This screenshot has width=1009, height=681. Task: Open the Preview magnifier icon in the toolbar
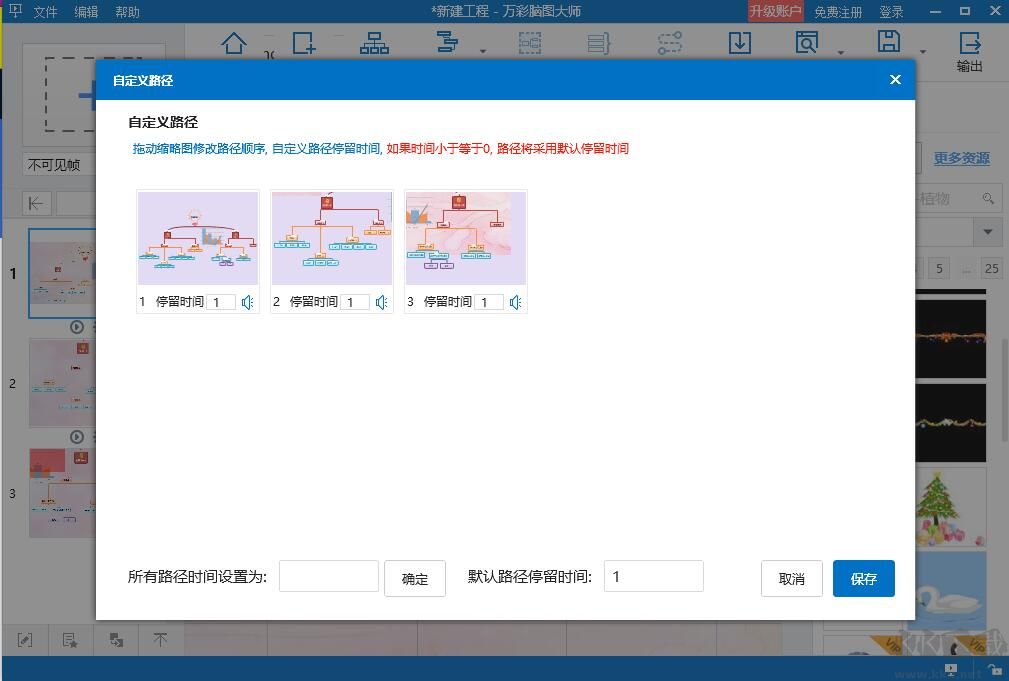coord(806,43)
